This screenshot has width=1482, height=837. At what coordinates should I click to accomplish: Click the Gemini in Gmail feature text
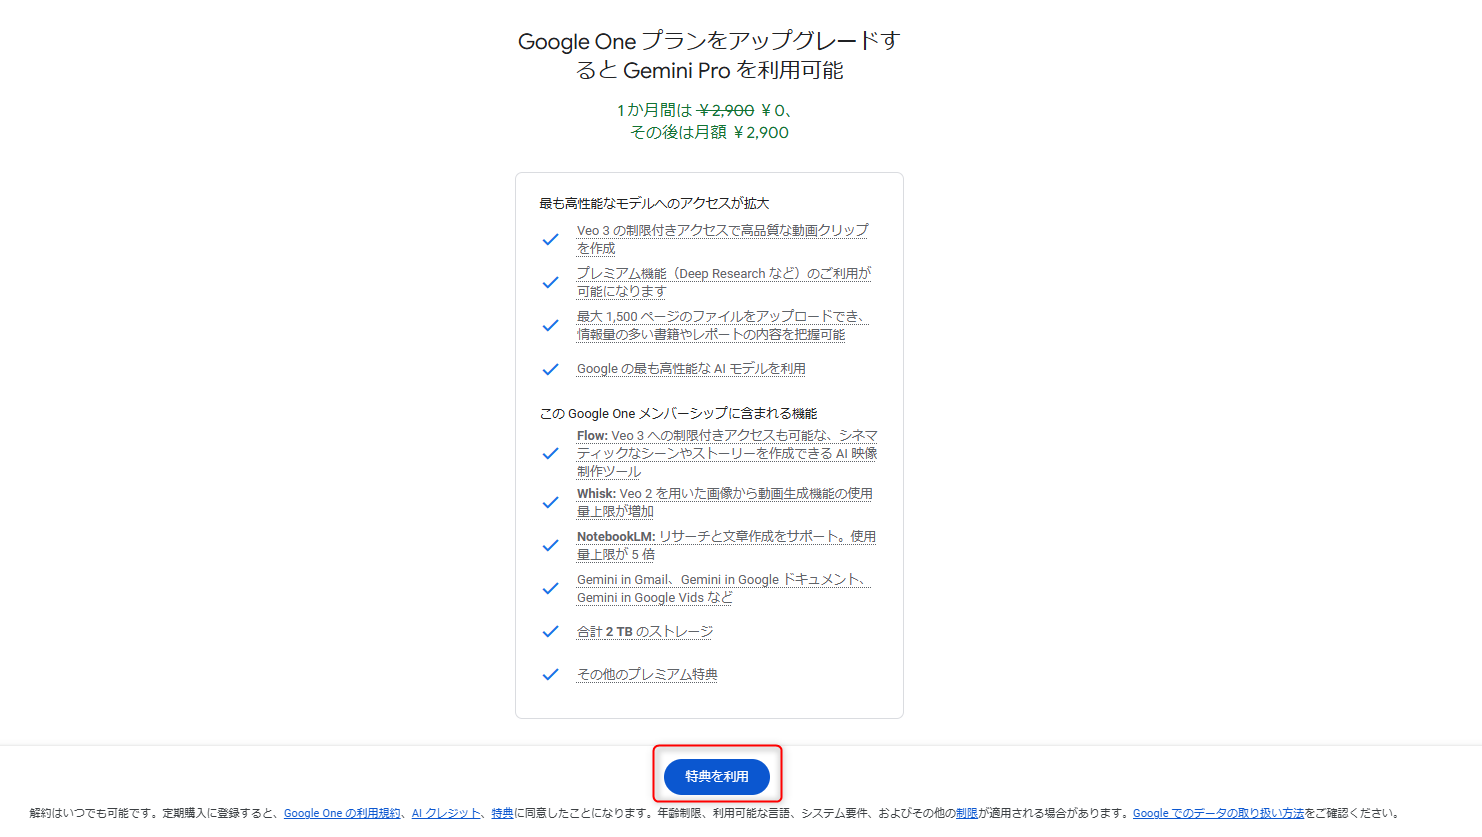tap(722, 589)
